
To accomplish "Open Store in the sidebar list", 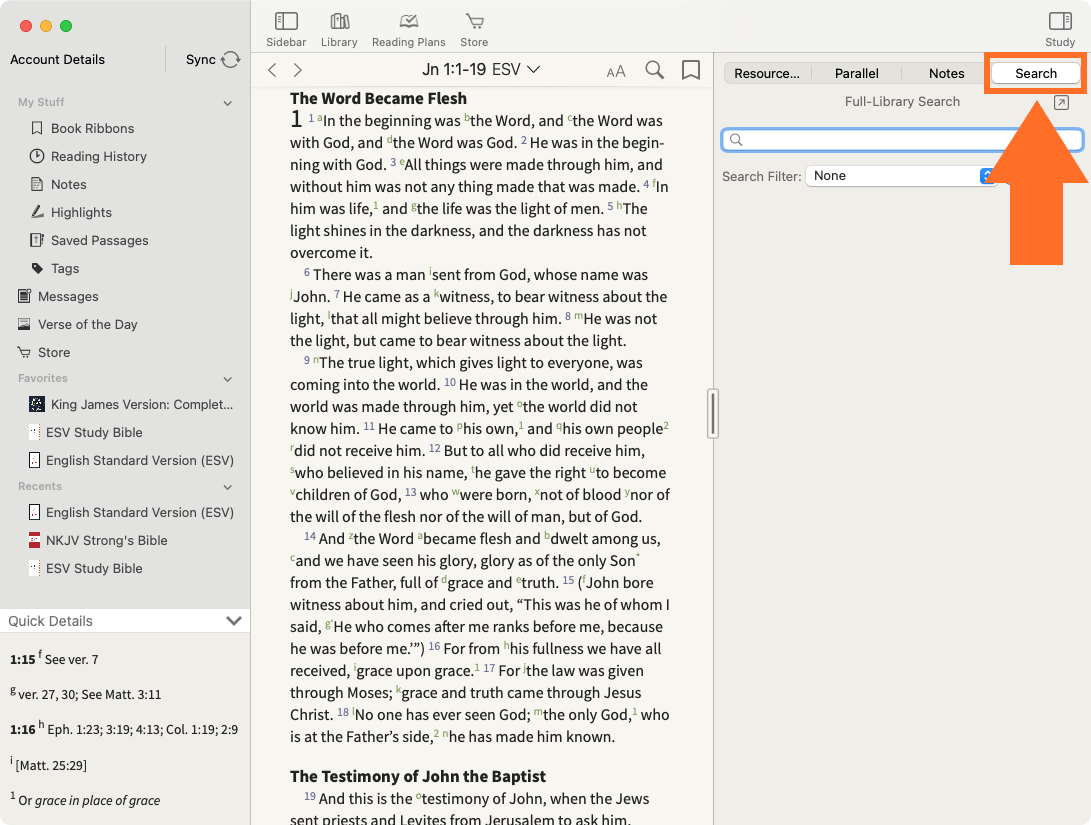I will 44,353.
